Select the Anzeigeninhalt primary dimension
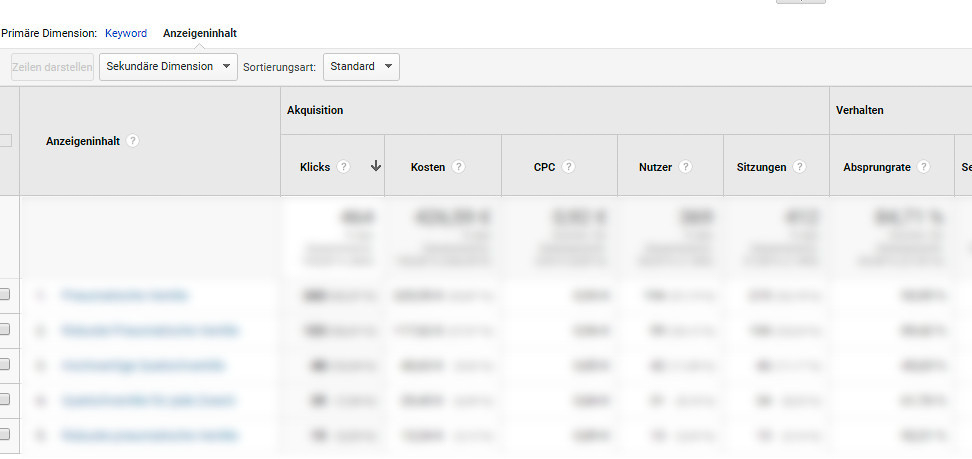This screenshot has width=972, height=459. click(200, 33)
